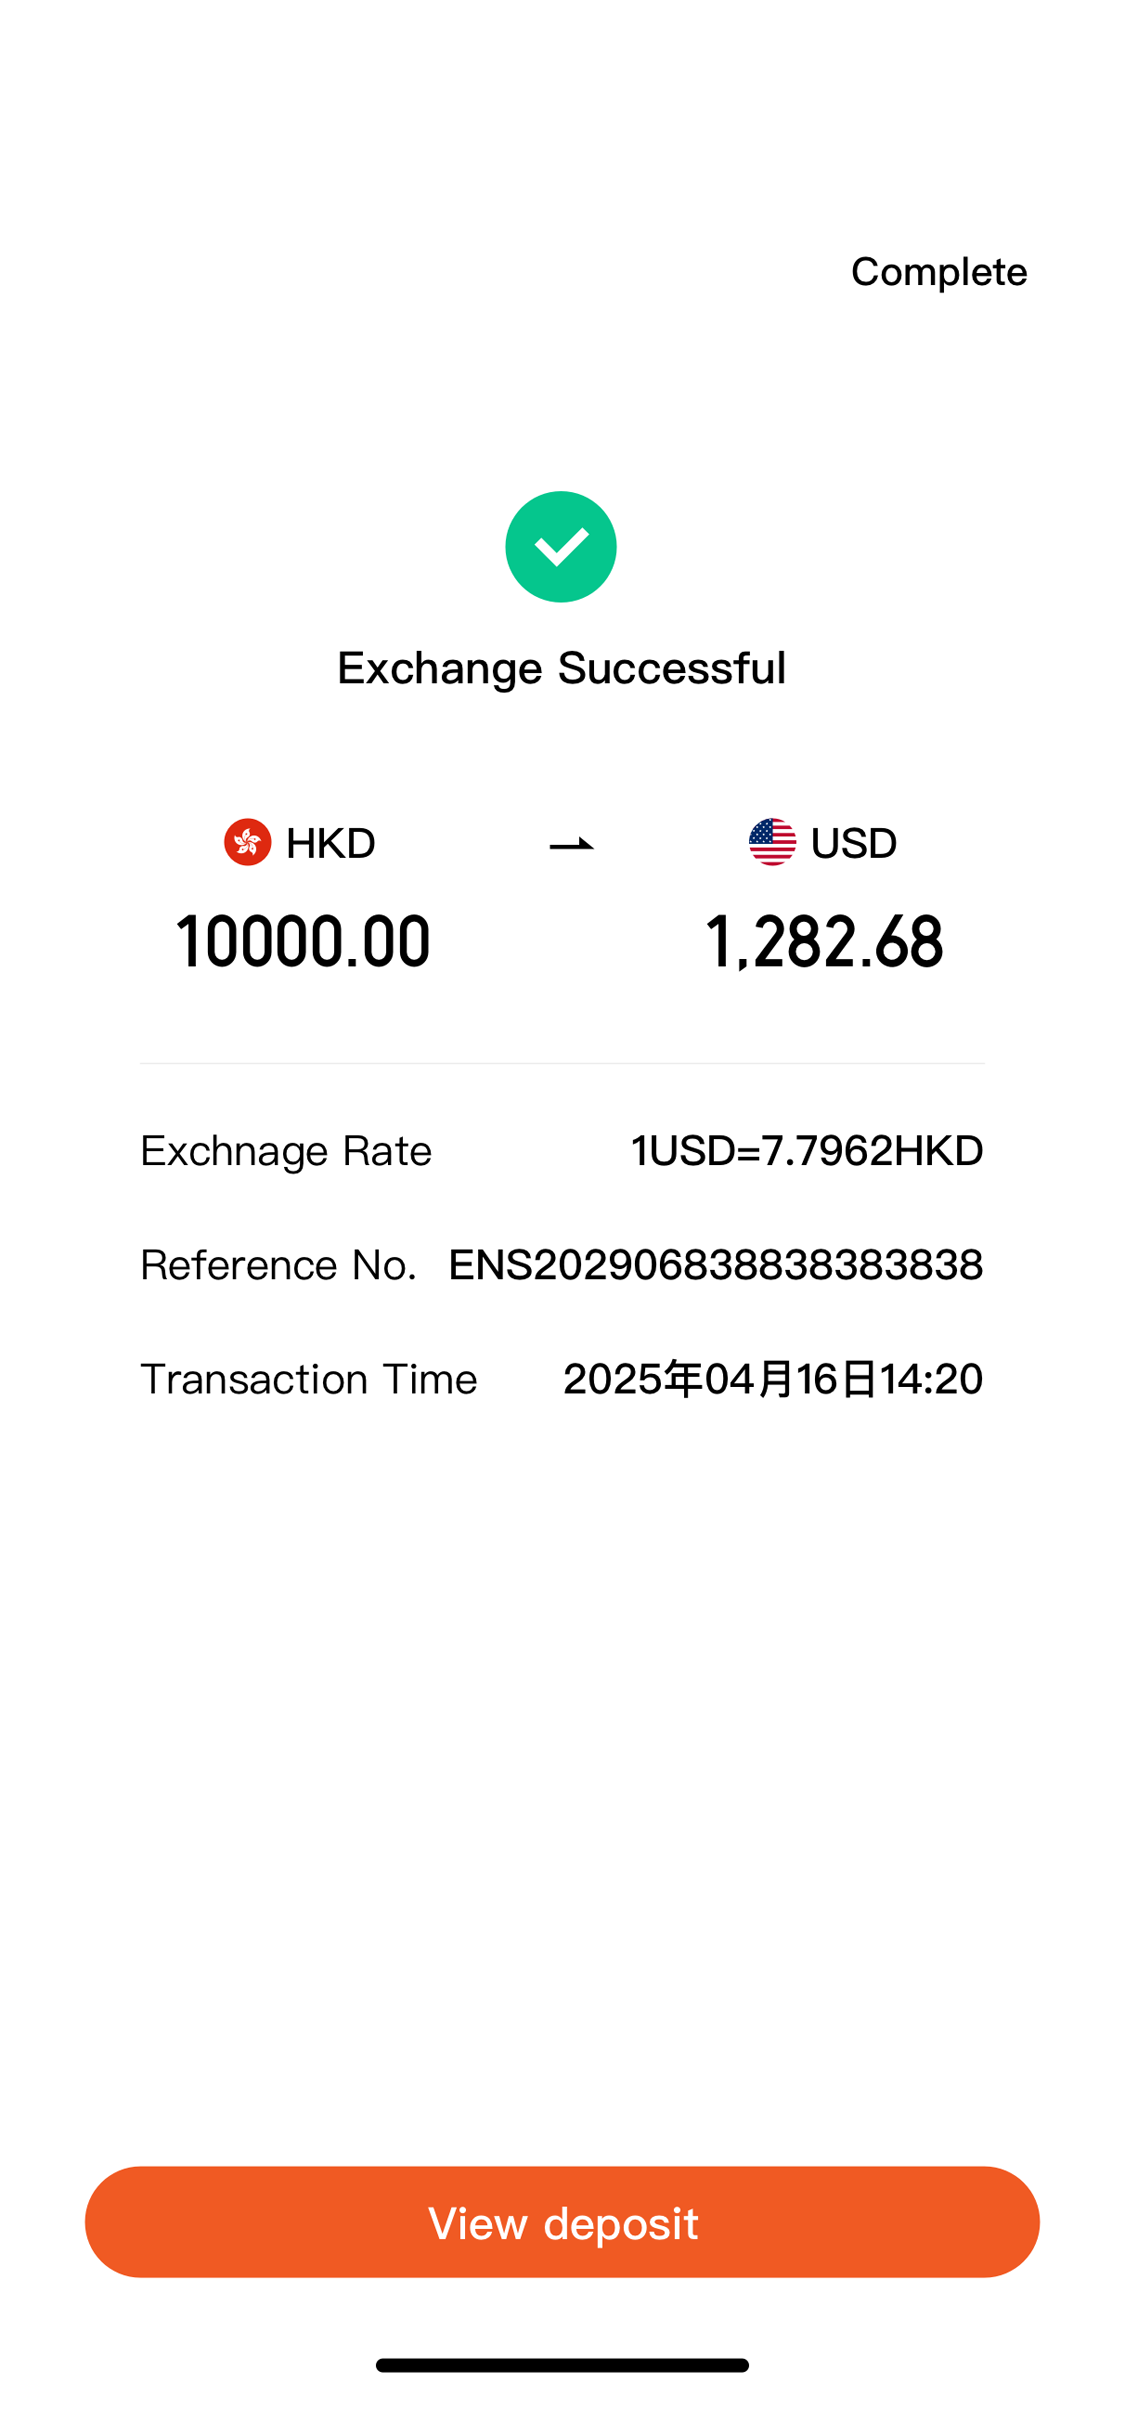
Task: Select the ENS reference number value
Action: [x=715, y=1264]
